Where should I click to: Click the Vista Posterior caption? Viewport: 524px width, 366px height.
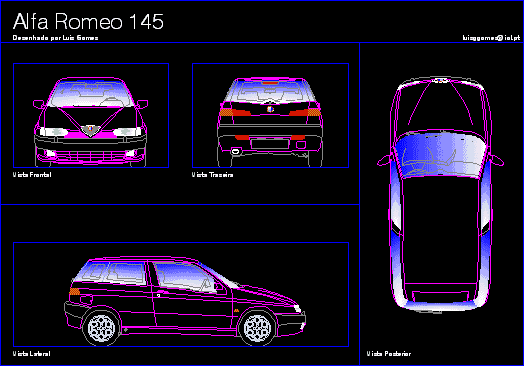[x=389, y=354]
